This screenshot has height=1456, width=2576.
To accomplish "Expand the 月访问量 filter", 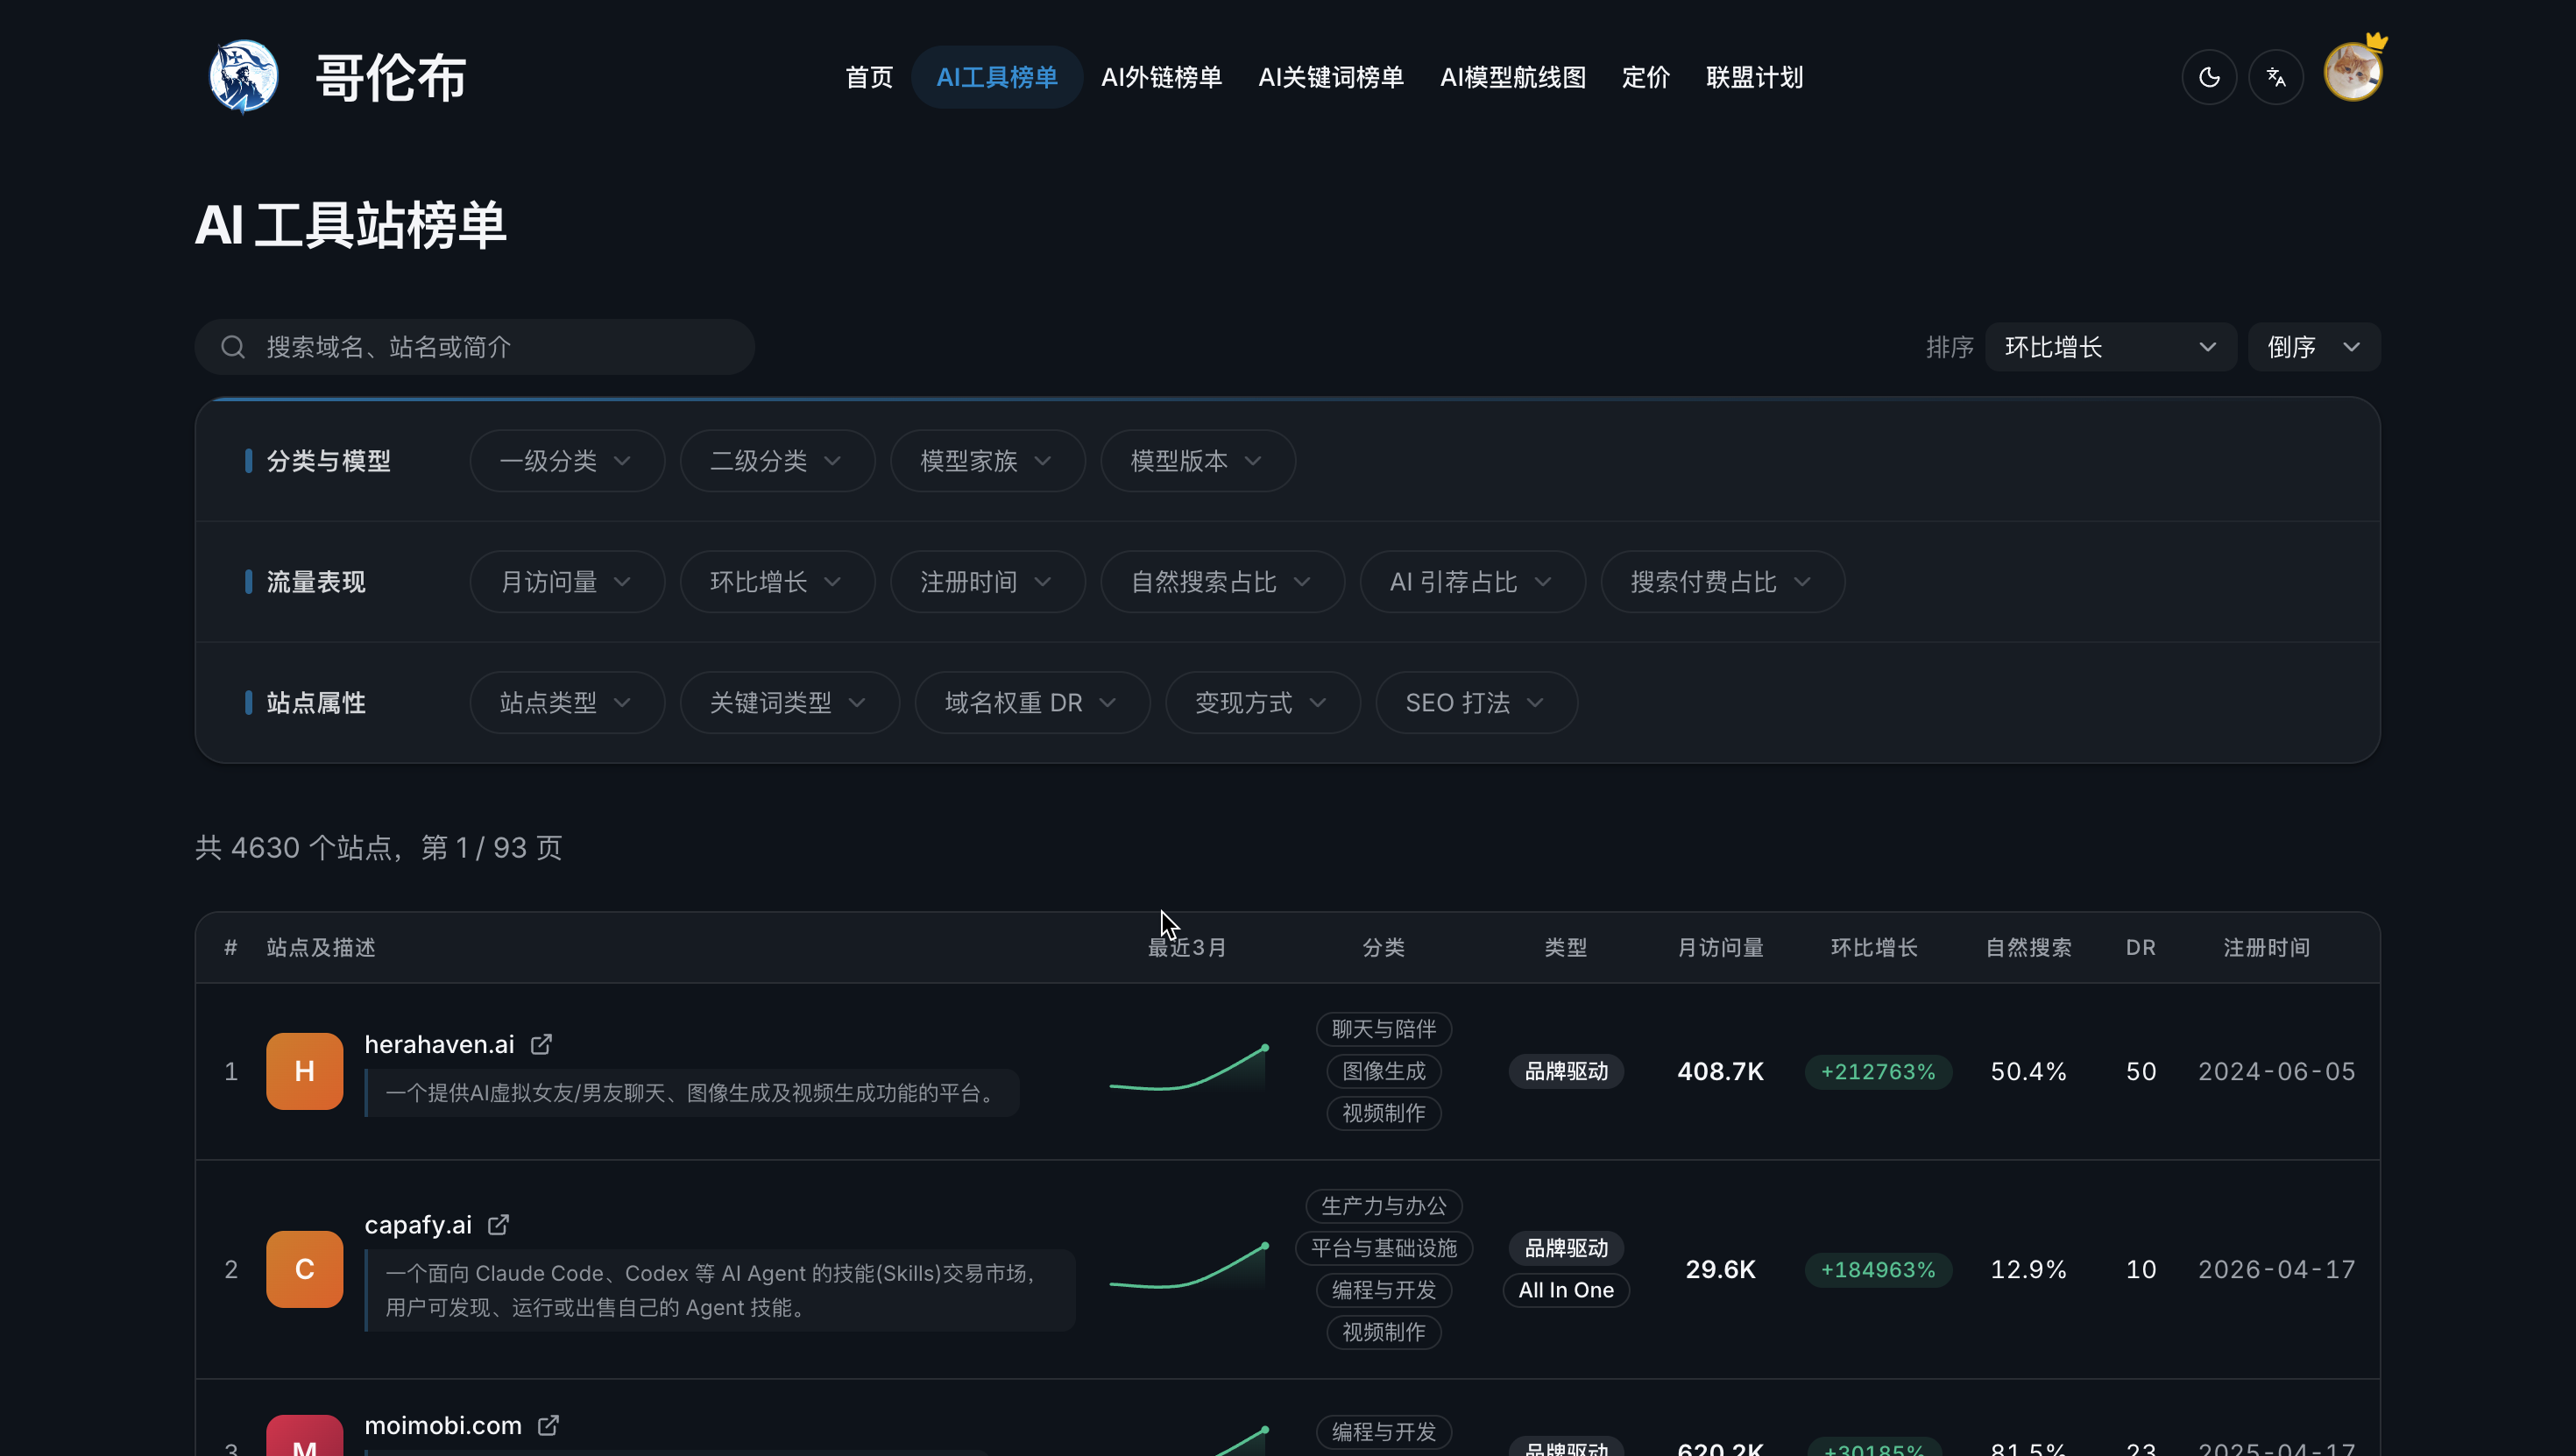I will (567, 582).
